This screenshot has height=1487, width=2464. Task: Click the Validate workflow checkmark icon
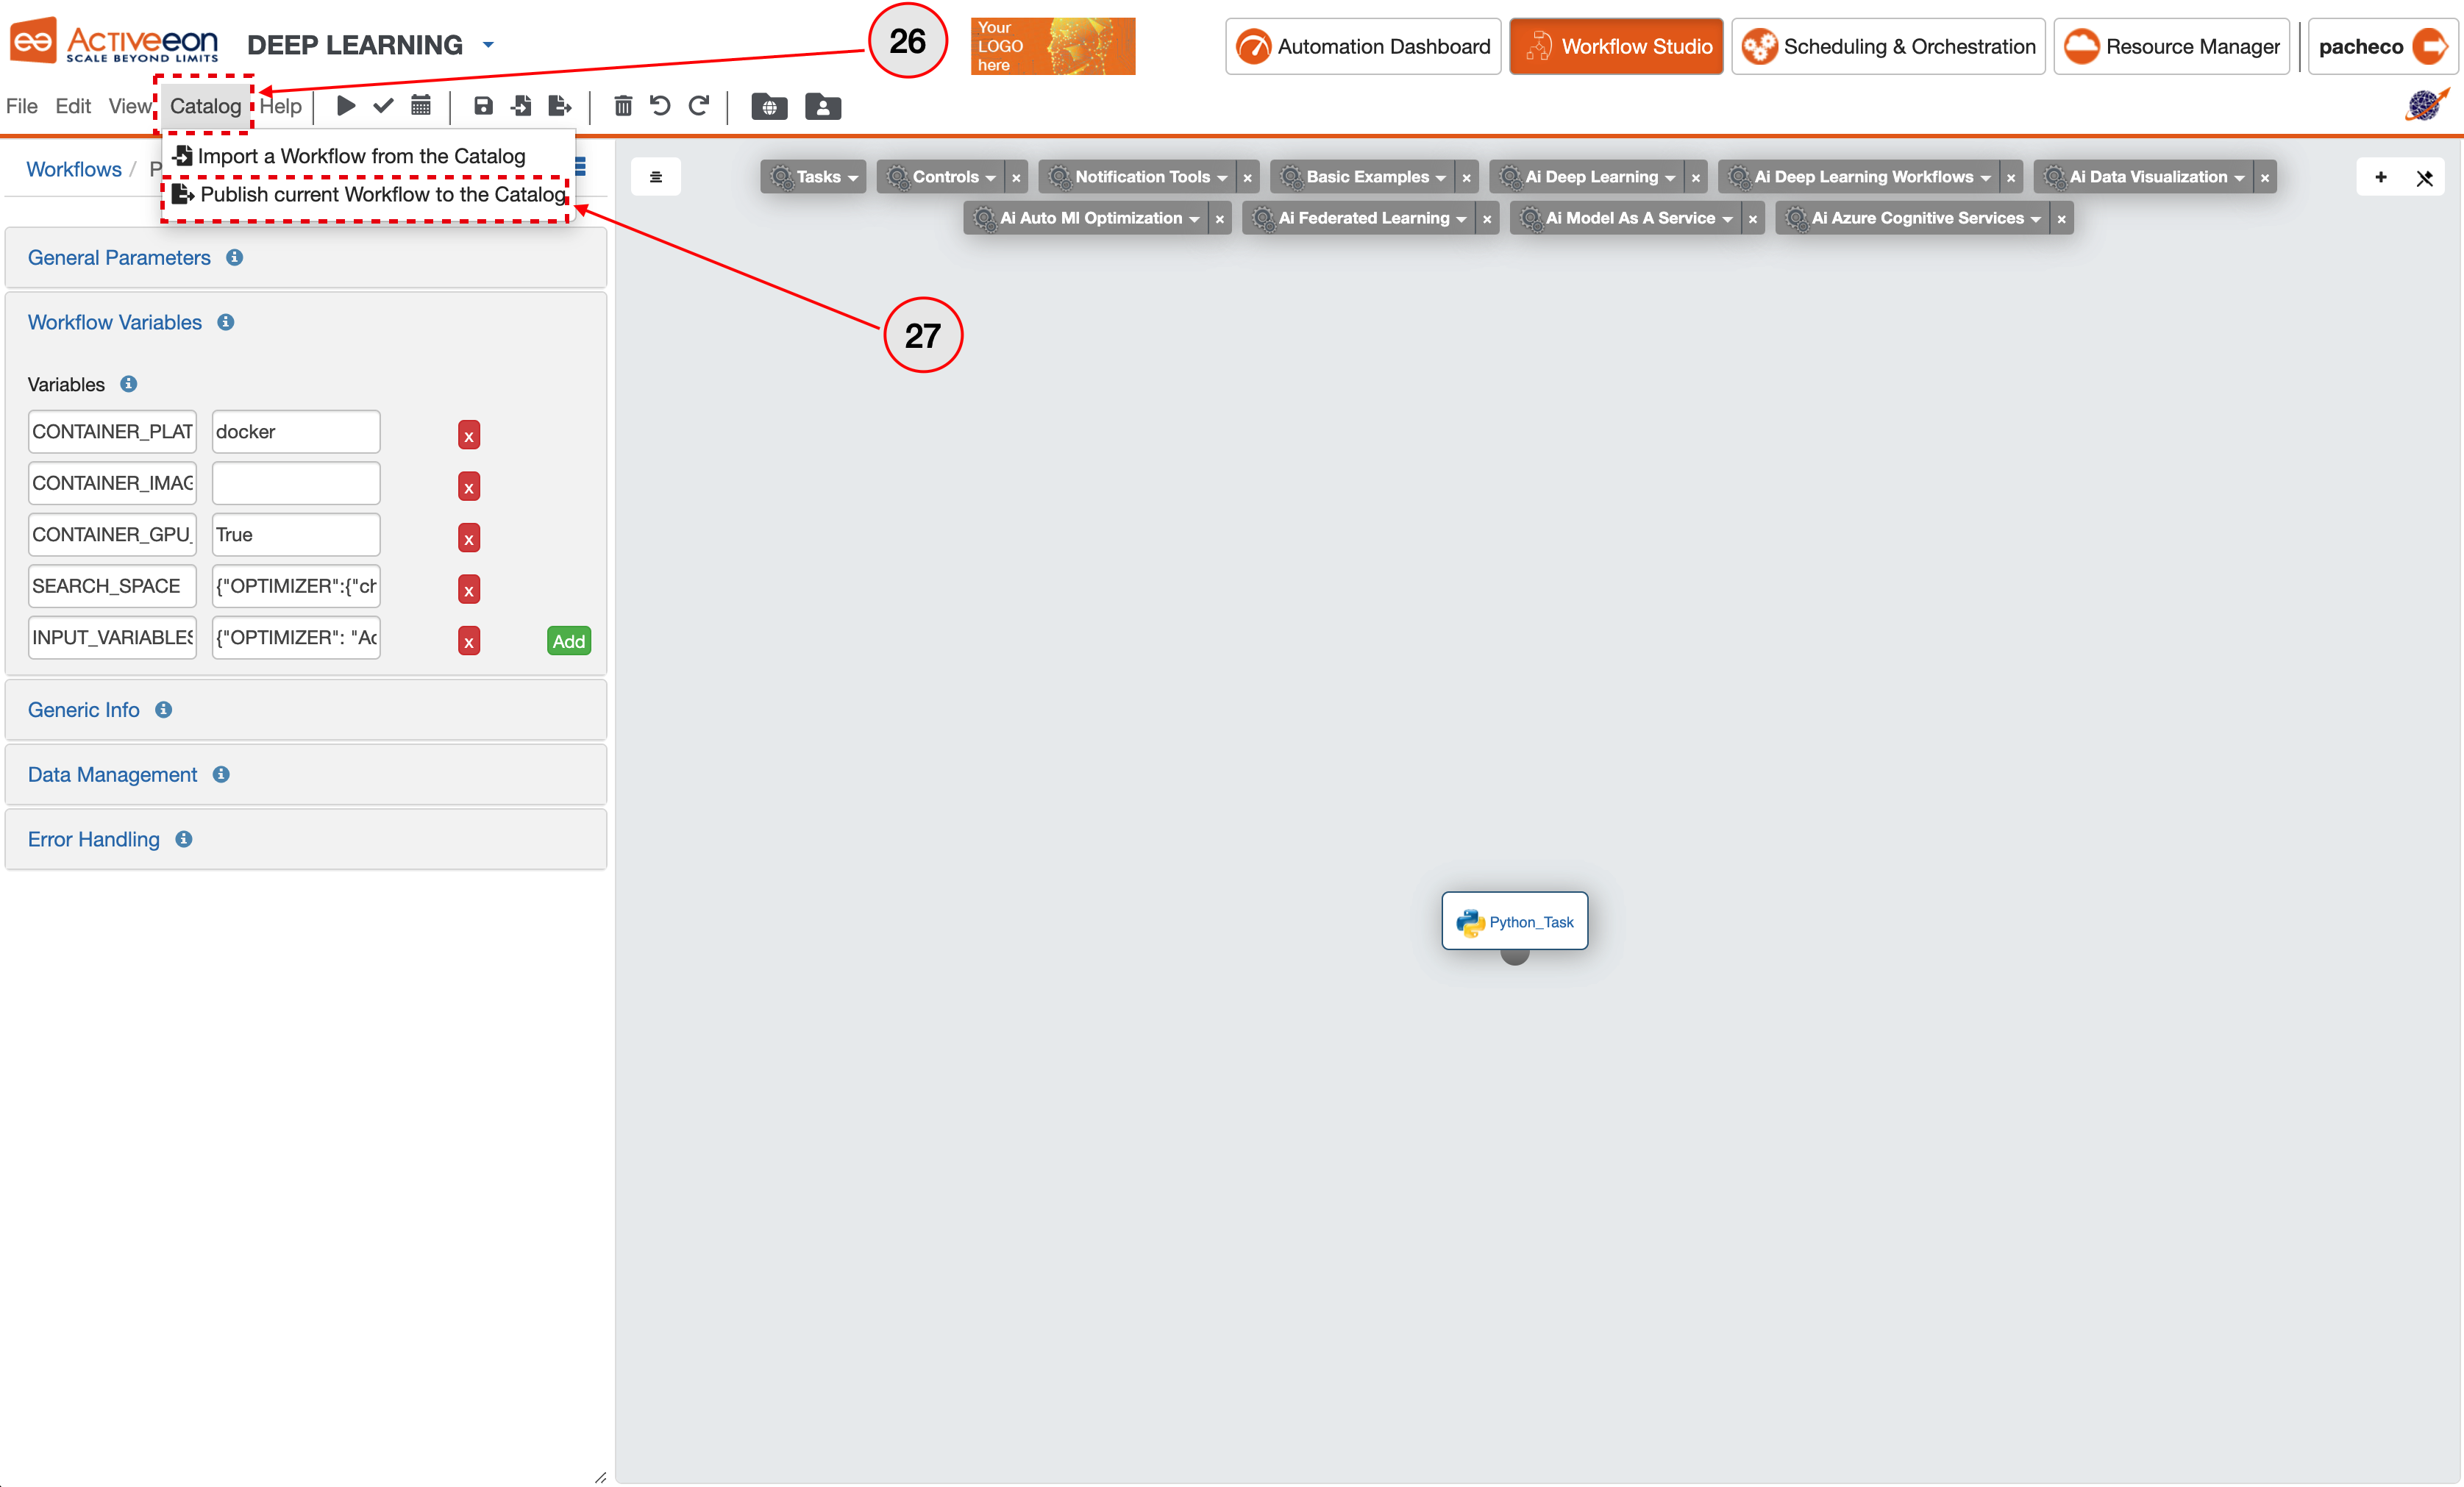[384, 106]
